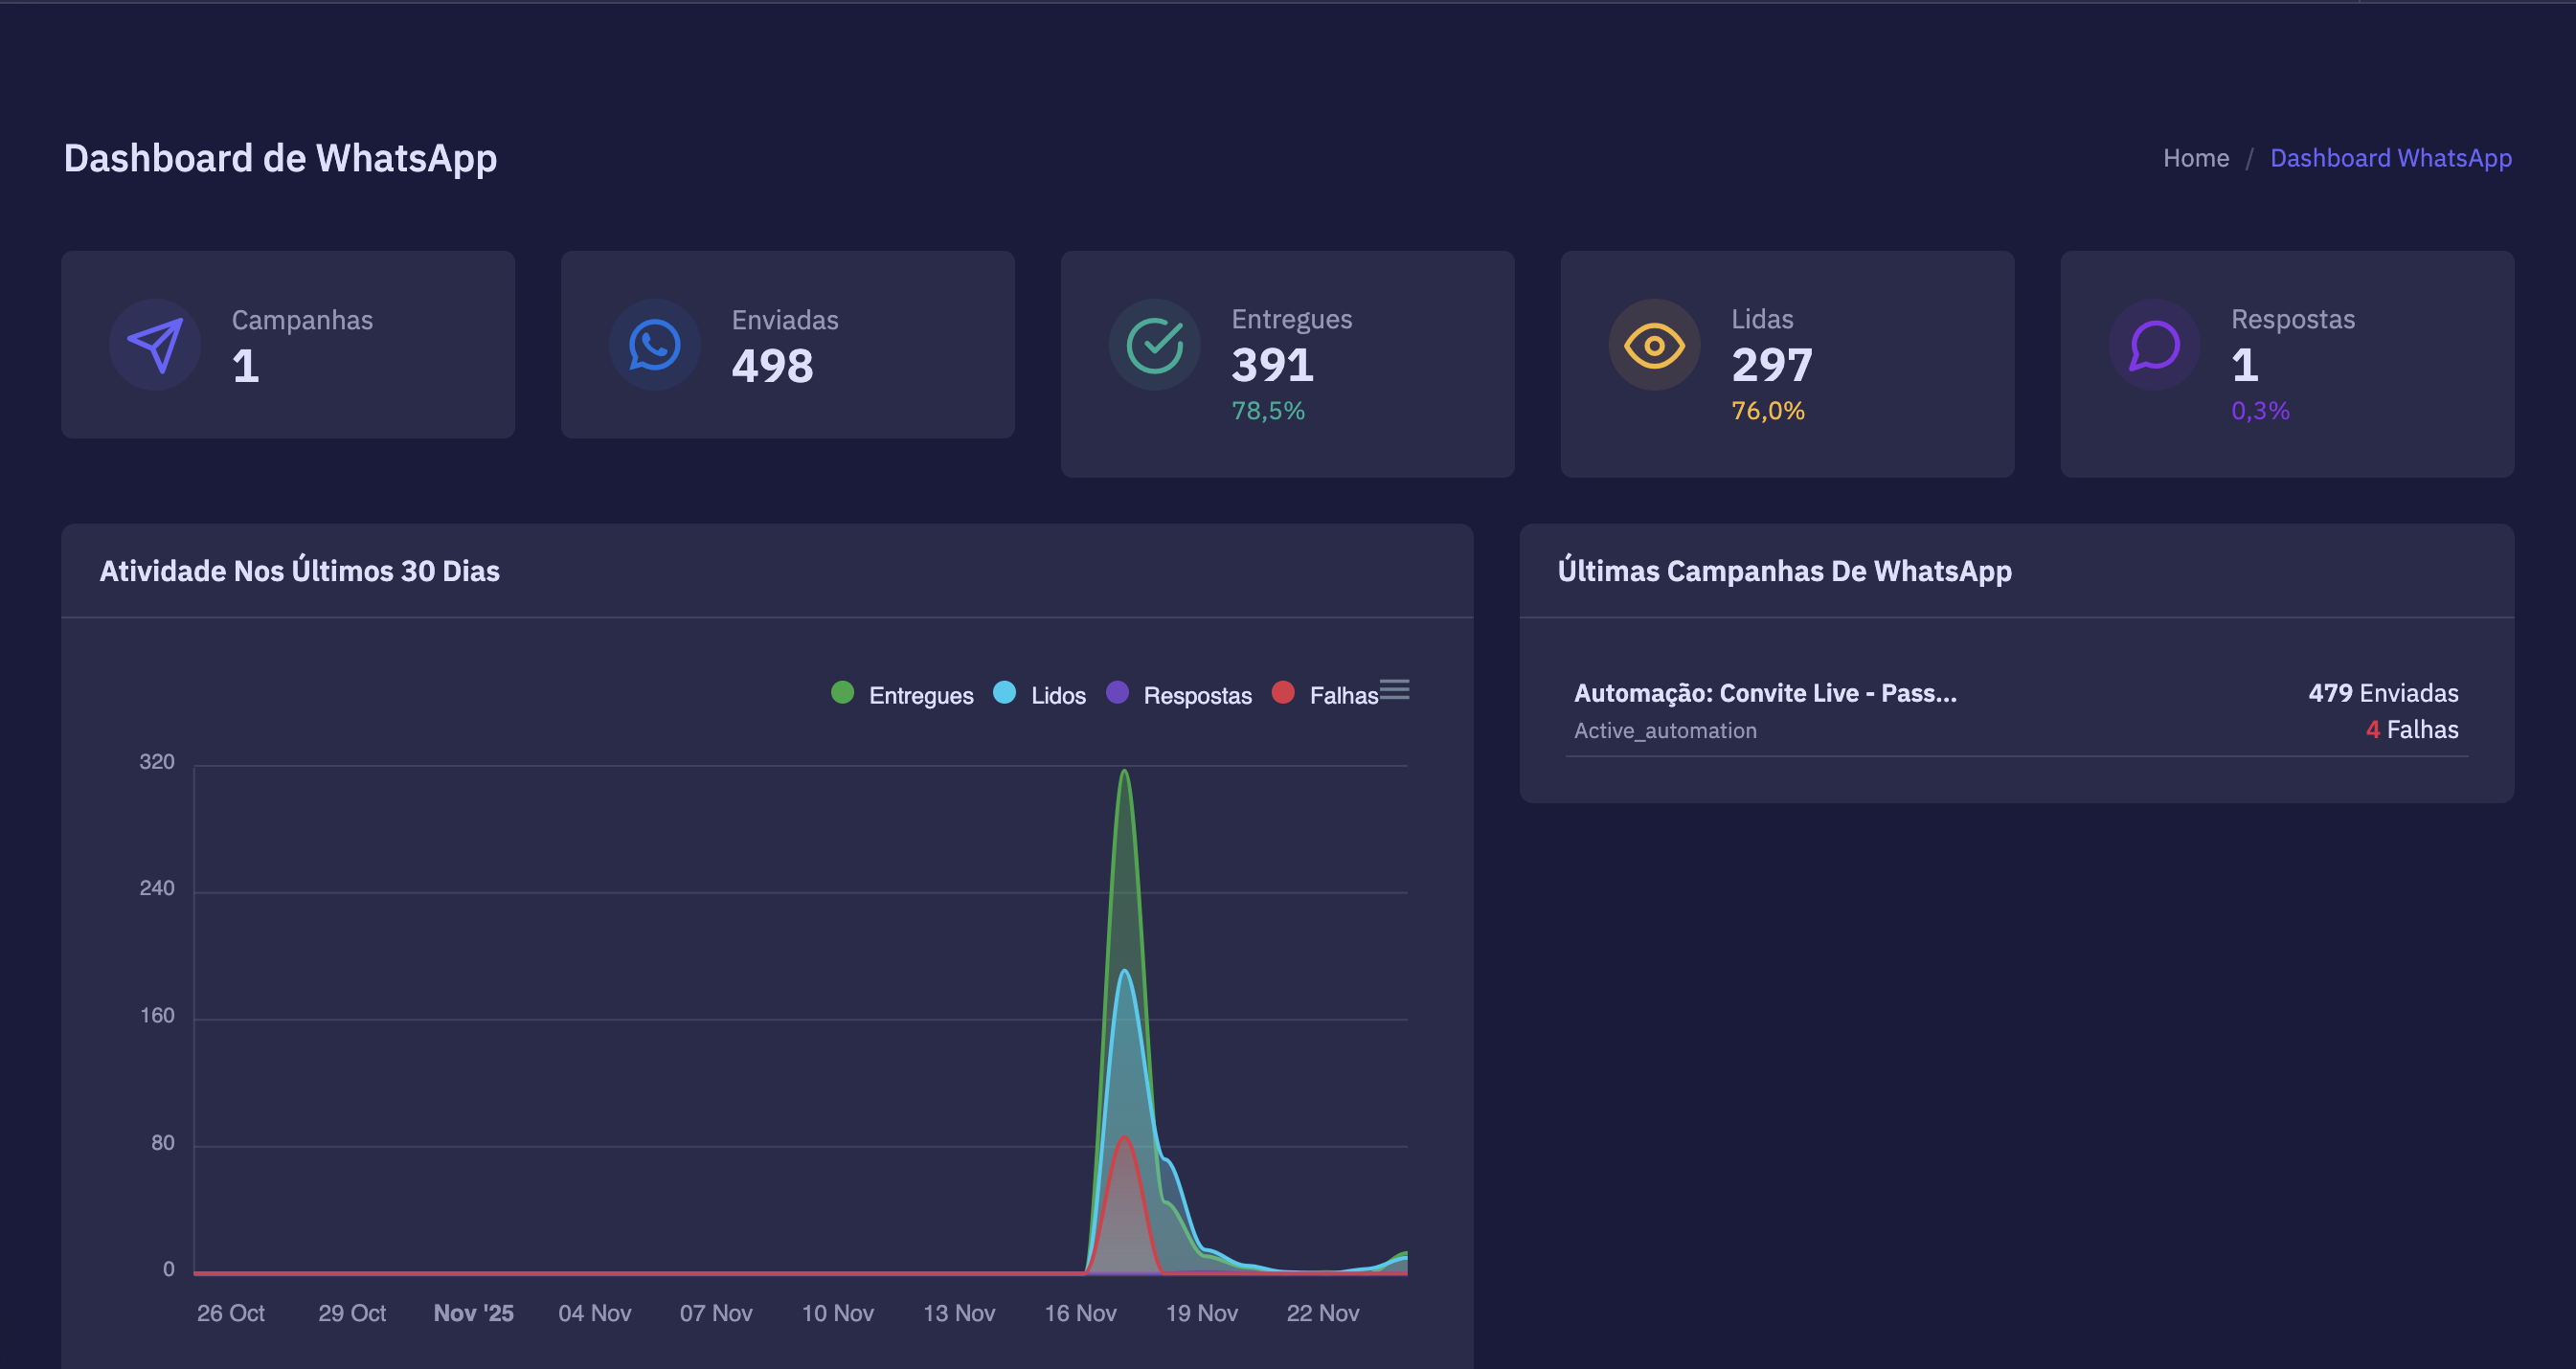This screenshot has width=2576, height=1369.
Task: Toggle the Respostas series in chart legend
Action: (1197, 695)
